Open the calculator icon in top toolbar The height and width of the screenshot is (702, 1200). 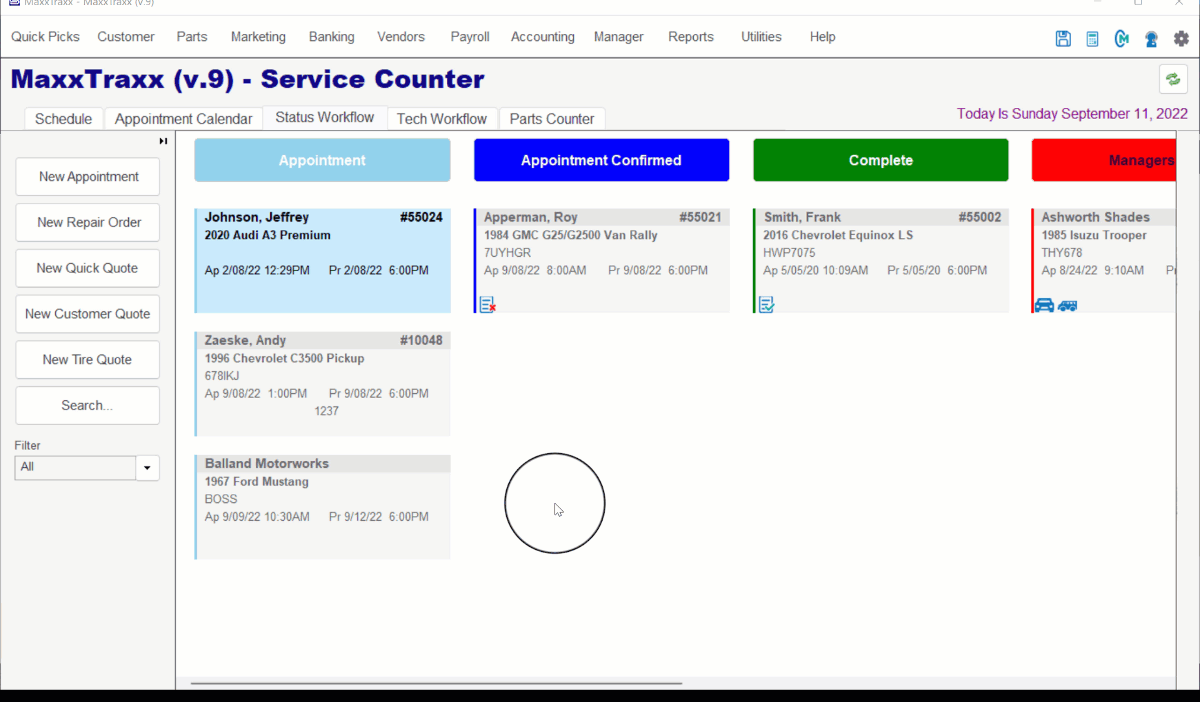tap(1093, 39)
